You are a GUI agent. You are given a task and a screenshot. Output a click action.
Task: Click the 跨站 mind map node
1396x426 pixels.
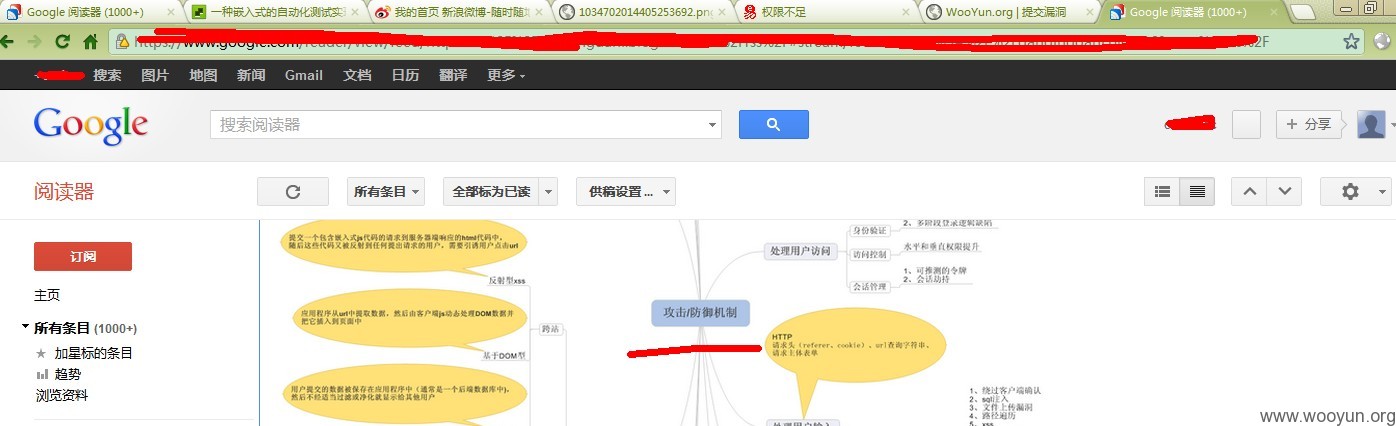(x=550, y=328)
